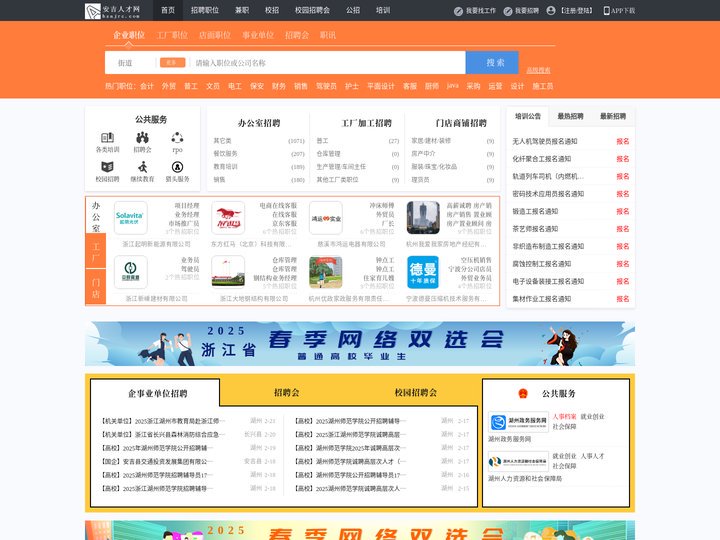The width and height of the screenshot is (720, 540).
Task: Switch to the 最新招聘 tab
Action: tap(613, 116)
